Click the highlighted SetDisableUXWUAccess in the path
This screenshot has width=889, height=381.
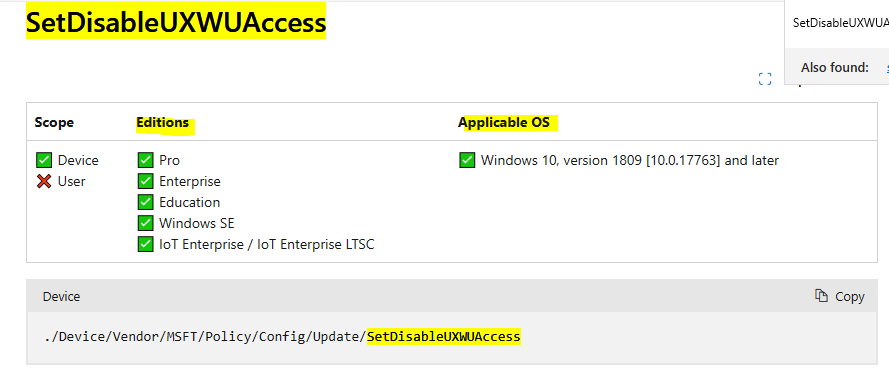444,337
